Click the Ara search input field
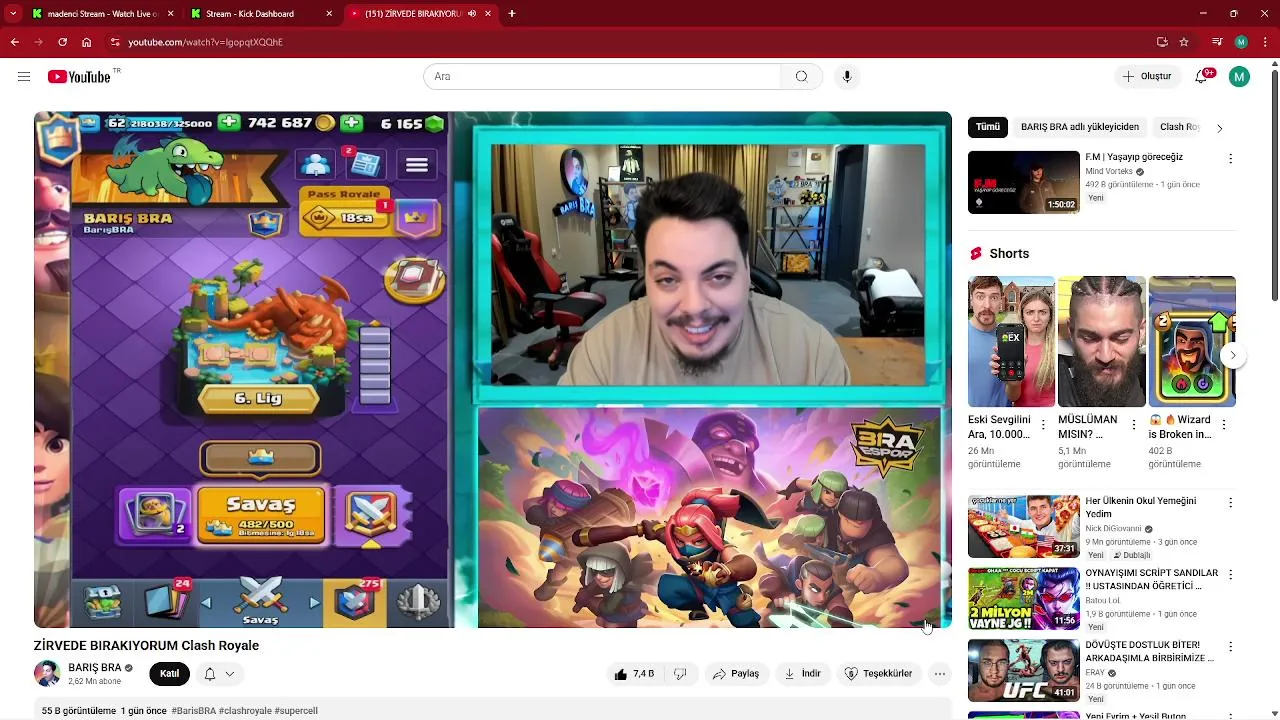 [602, 77]
